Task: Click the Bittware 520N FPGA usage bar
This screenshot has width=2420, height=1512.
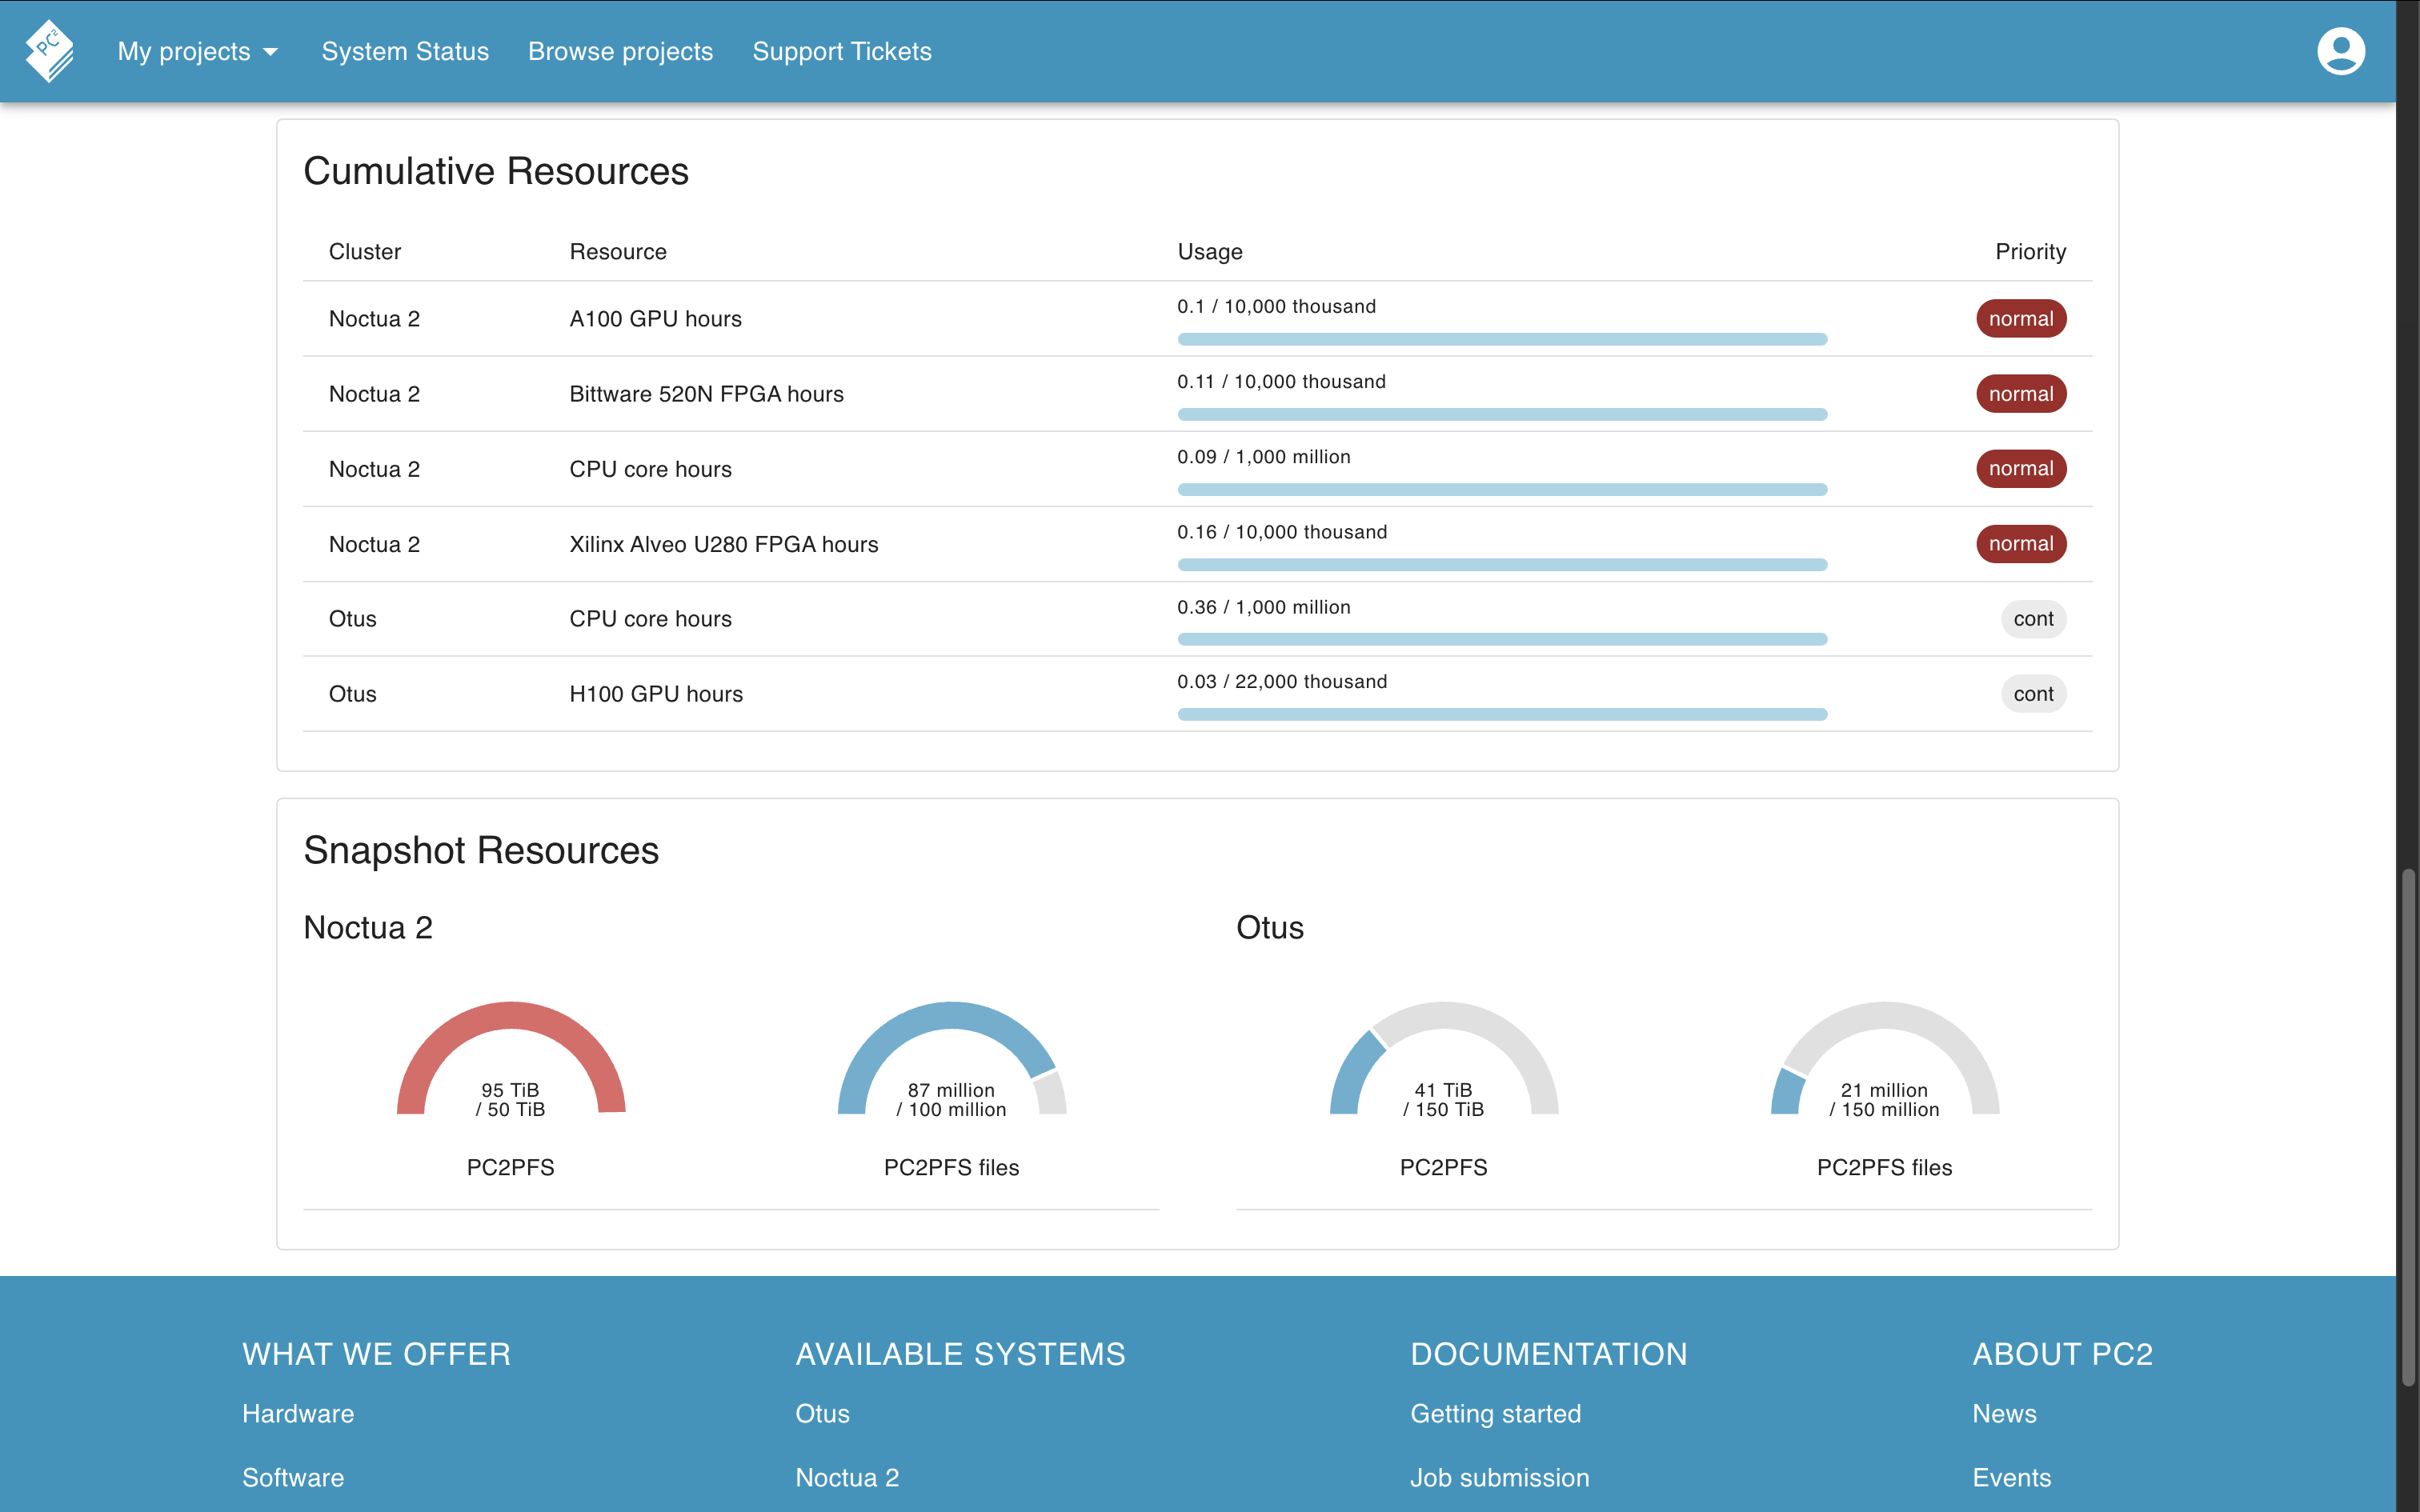Action: [x=1502, y=414]
